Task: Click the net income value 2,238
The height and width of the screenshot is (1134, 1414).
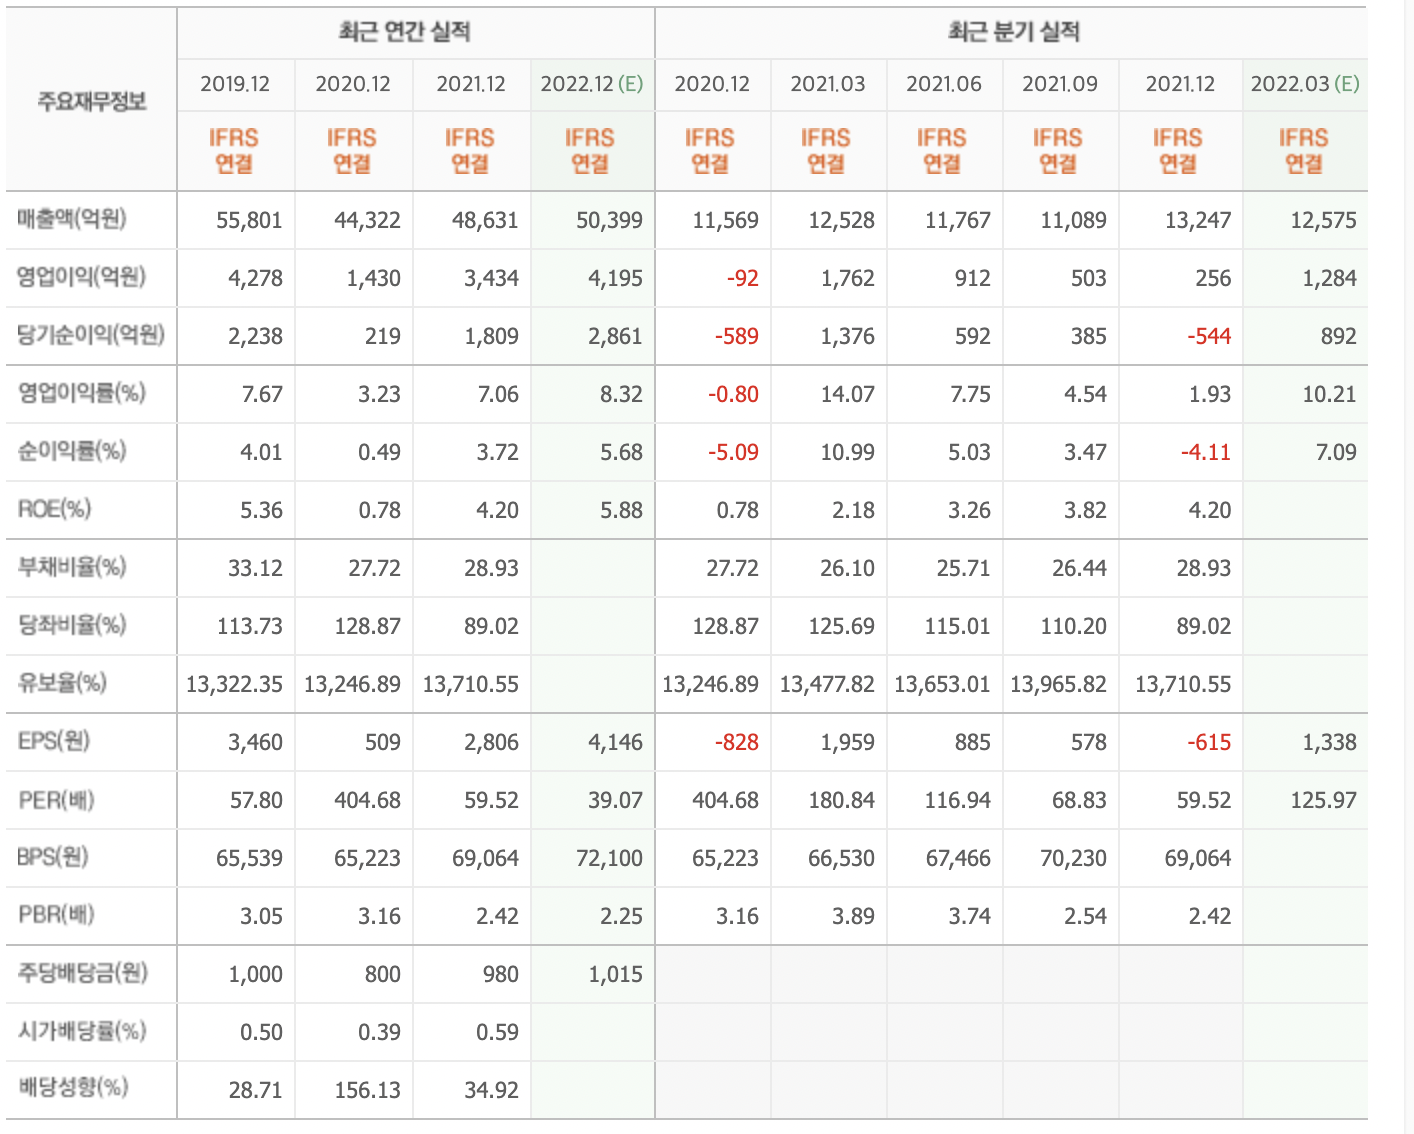Action: coord(255,336)
